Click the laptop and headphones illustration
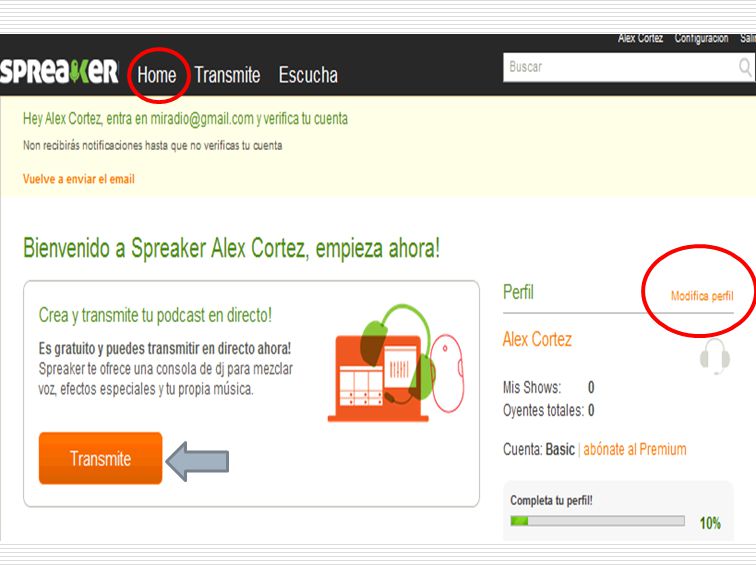Screen dimensions: 756x567 pos(396,364)
